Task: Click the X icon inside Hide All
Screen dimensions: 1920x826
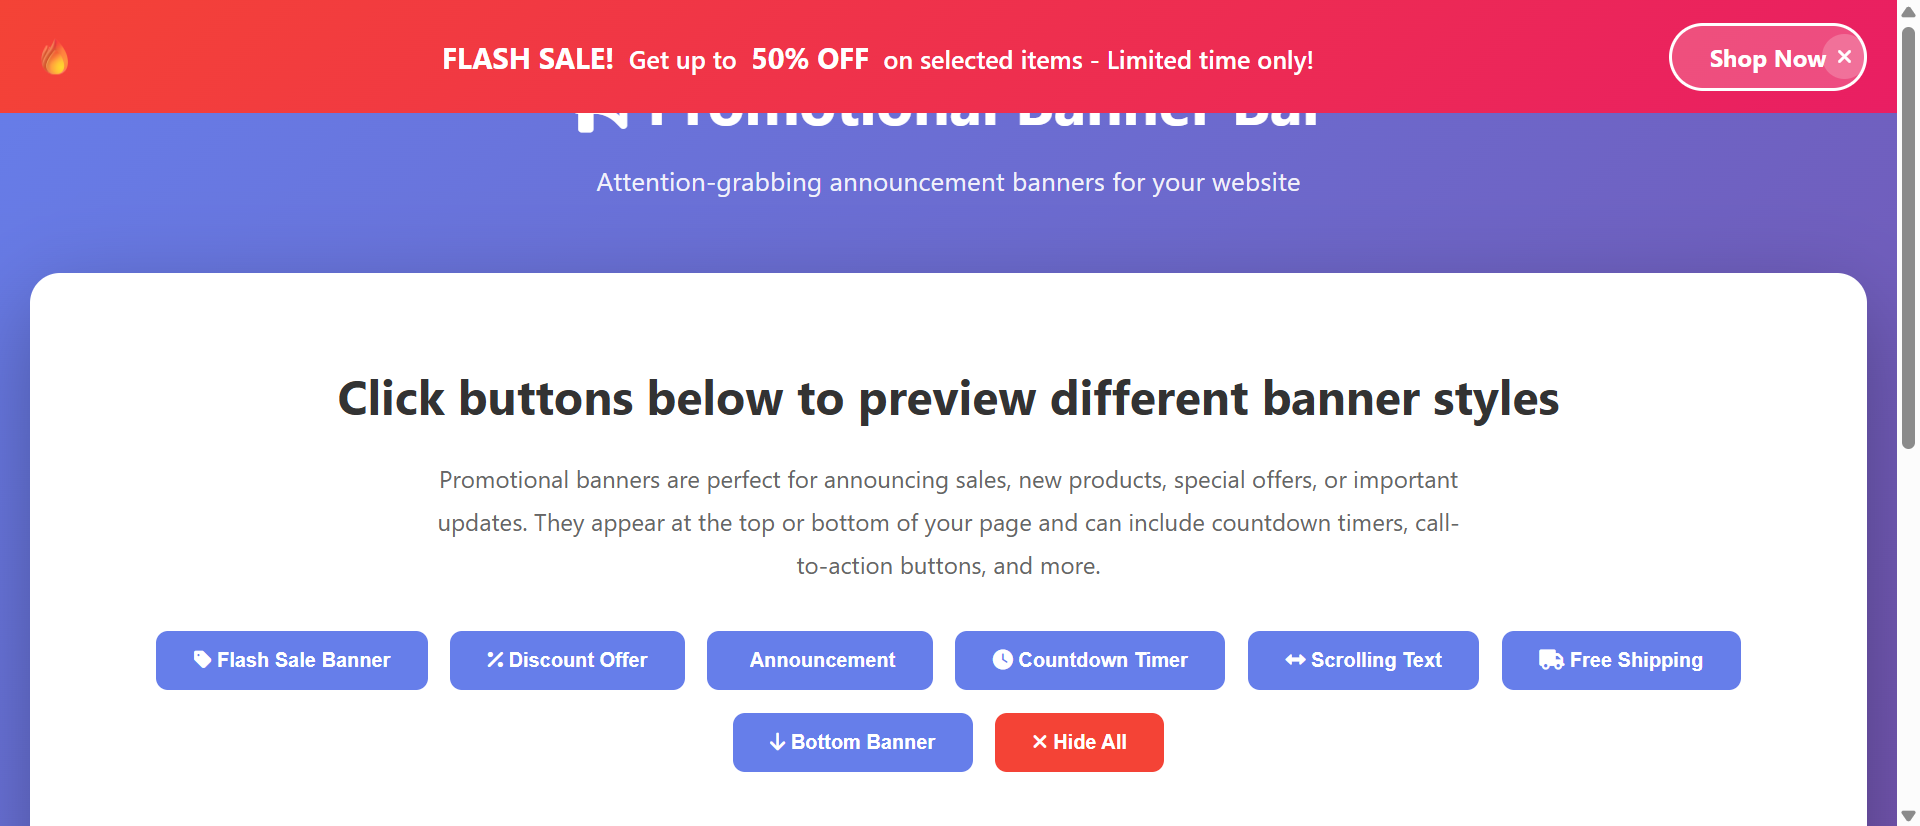Action: [x=1040, y=742]
